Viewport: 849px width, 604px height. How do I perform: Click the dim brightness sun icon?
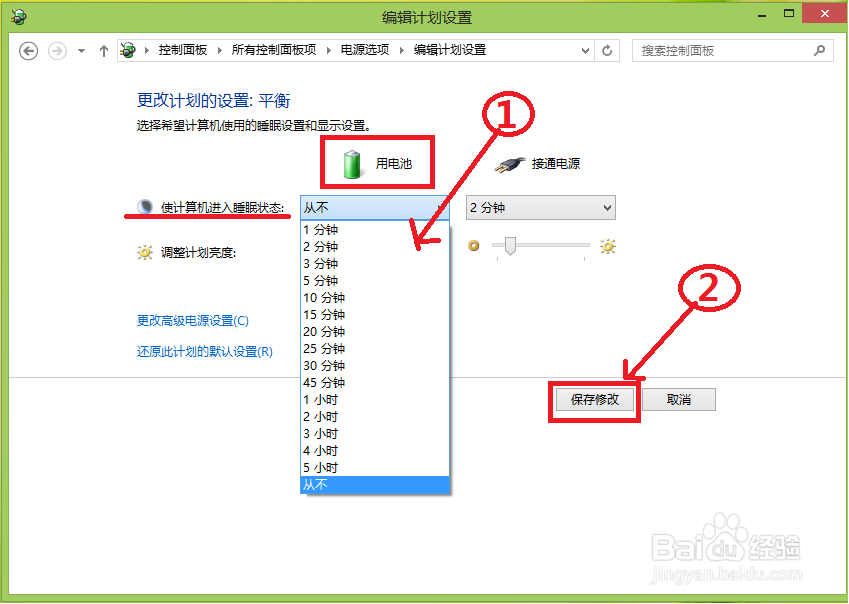coord(473,246)
